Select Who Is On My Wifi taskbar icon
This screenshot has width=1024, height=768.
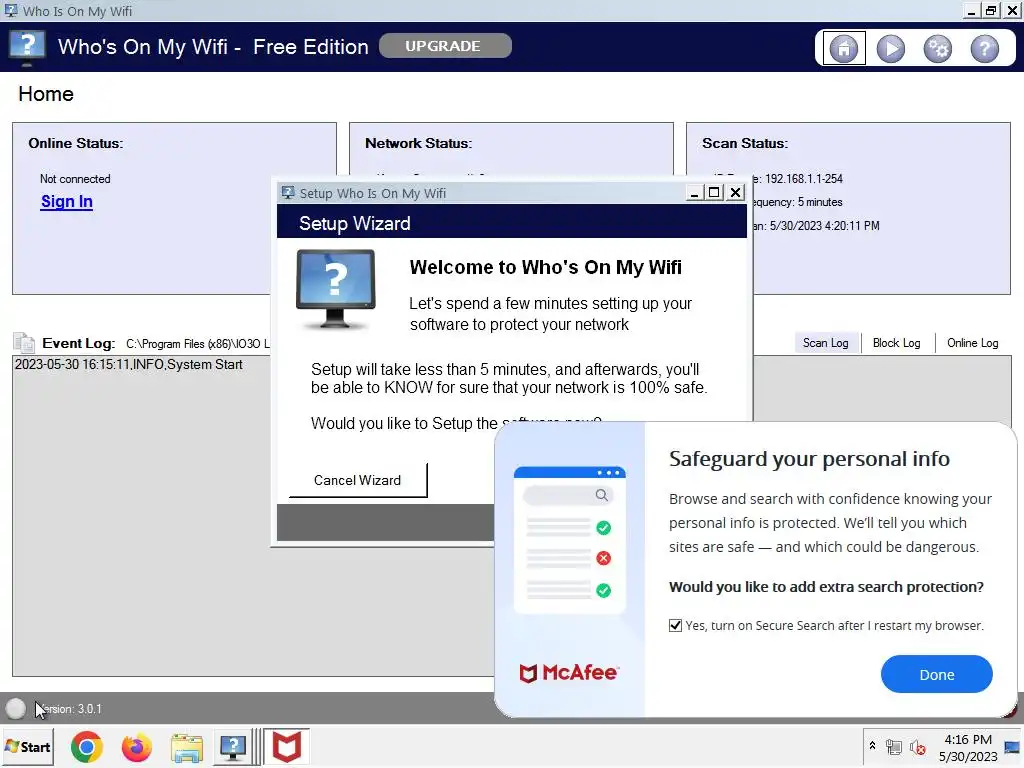pyautogui.click(x=232, y=748)
